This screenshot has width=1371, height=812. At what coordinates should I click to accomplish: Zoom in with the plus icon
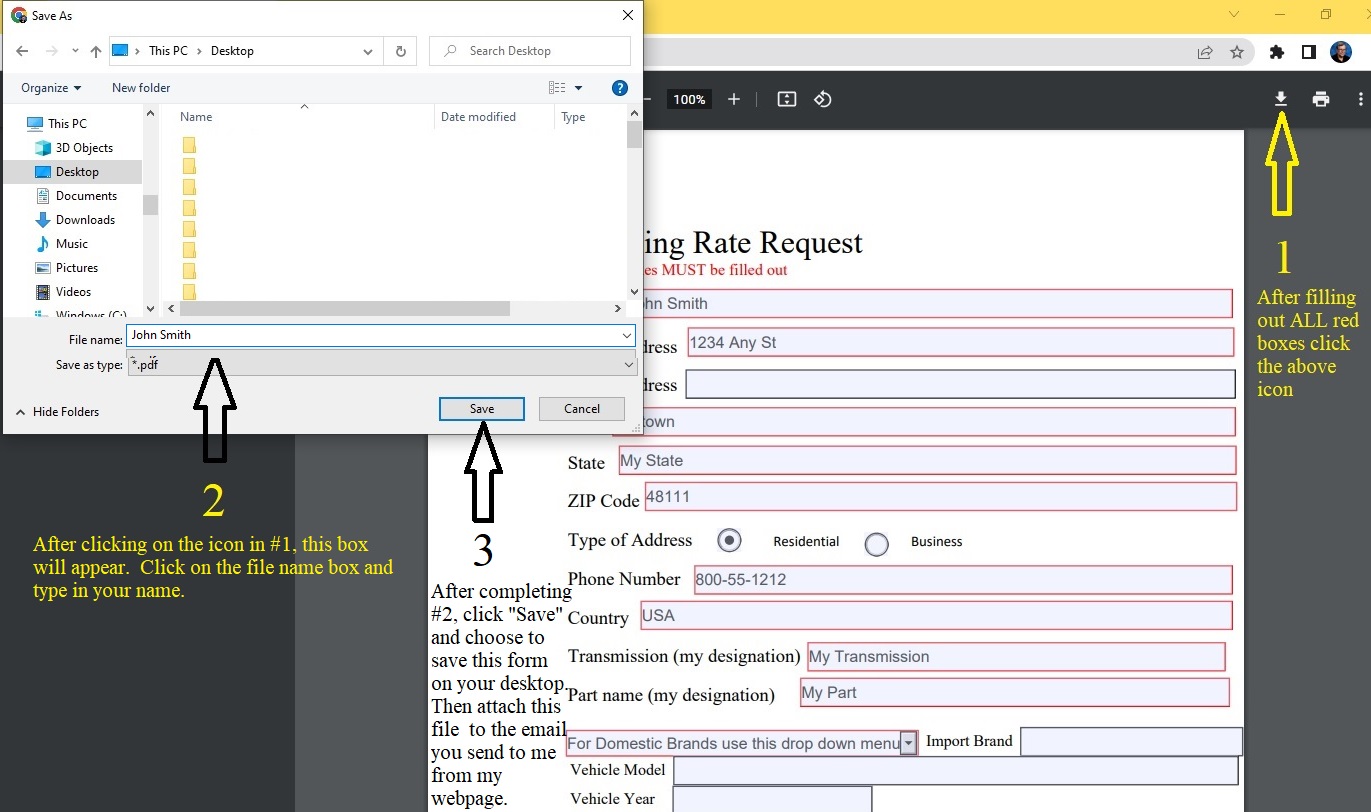734,99
